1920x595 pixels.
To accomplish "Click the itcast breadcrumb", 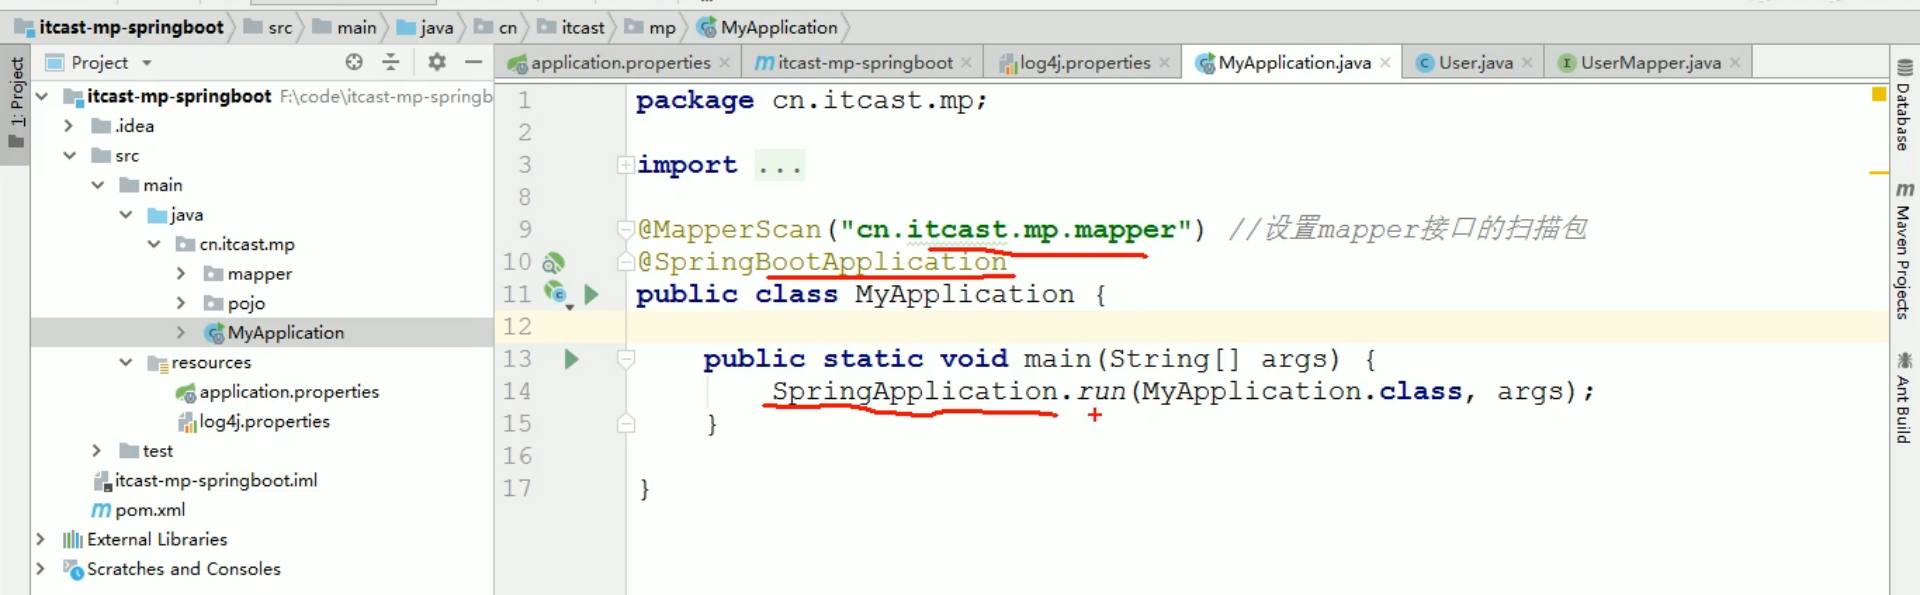I will point(571,27).
